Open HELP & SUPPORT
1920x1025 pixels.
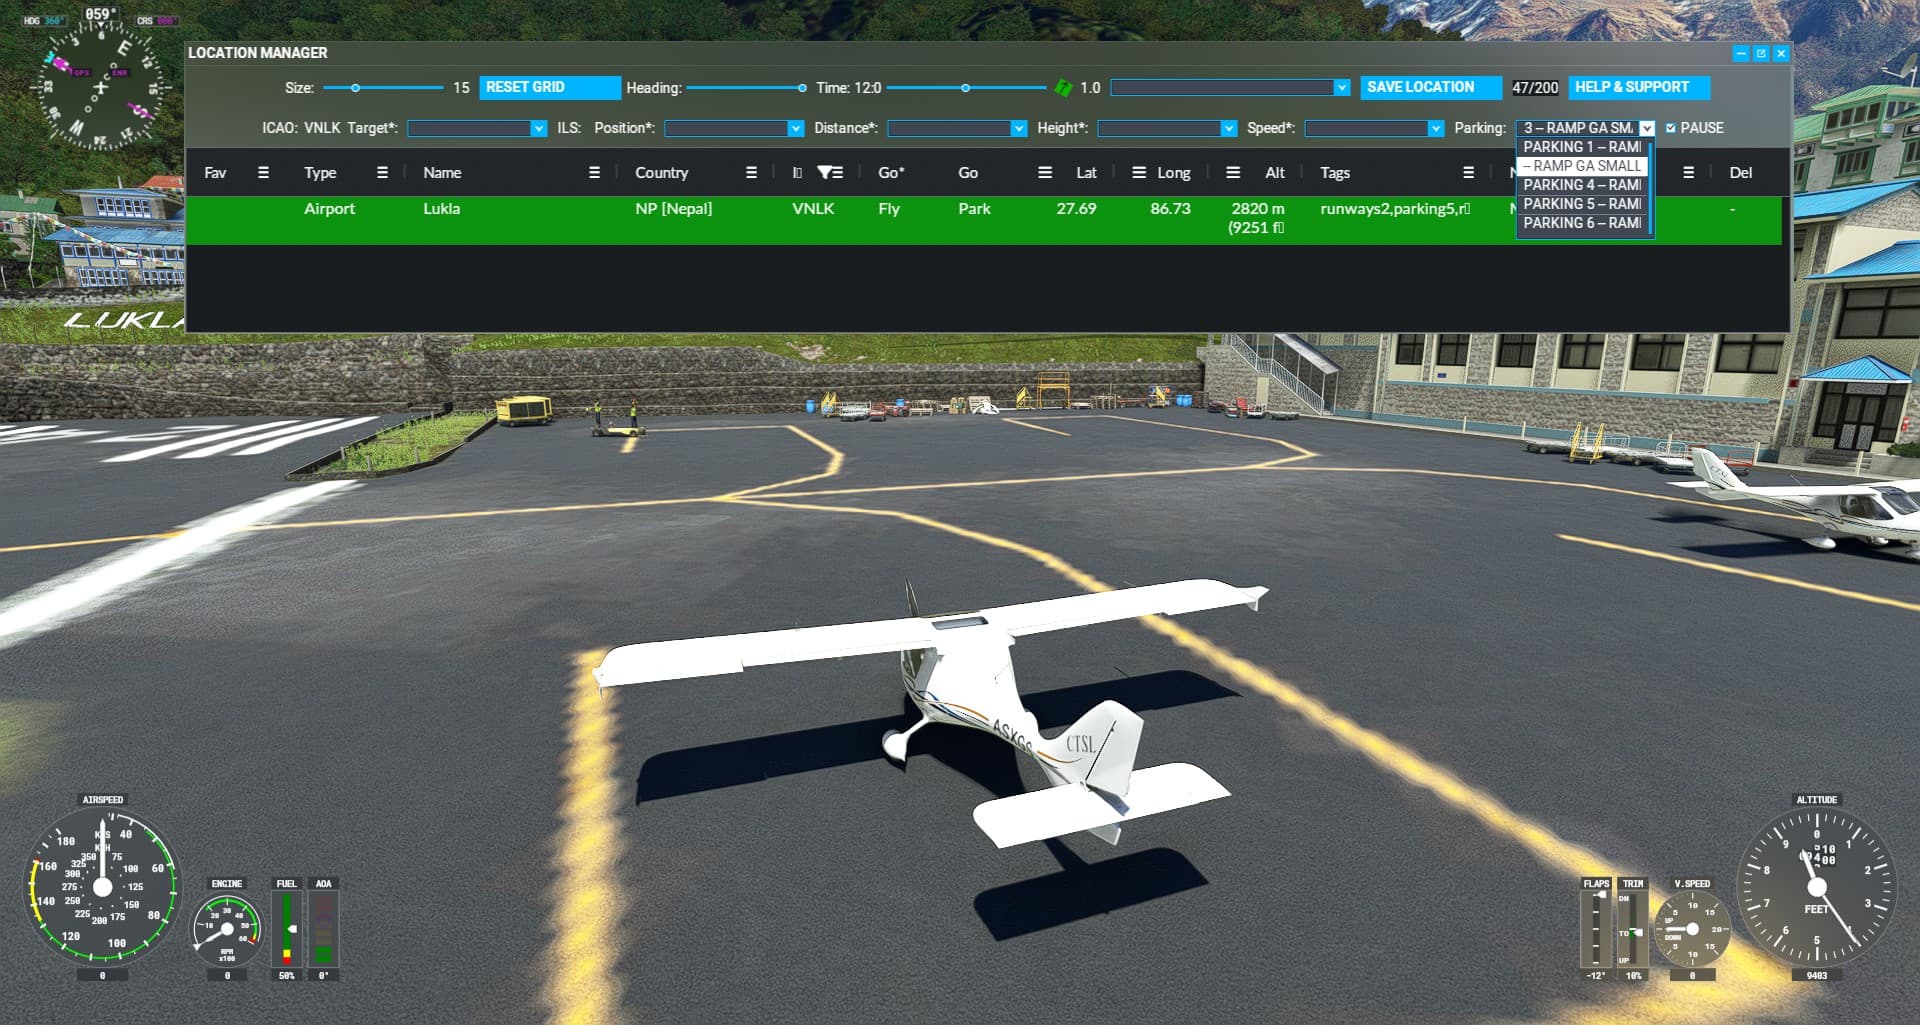point(1638,88)
